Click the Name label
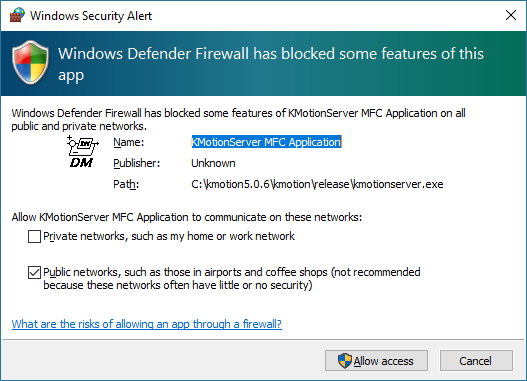 129,142
